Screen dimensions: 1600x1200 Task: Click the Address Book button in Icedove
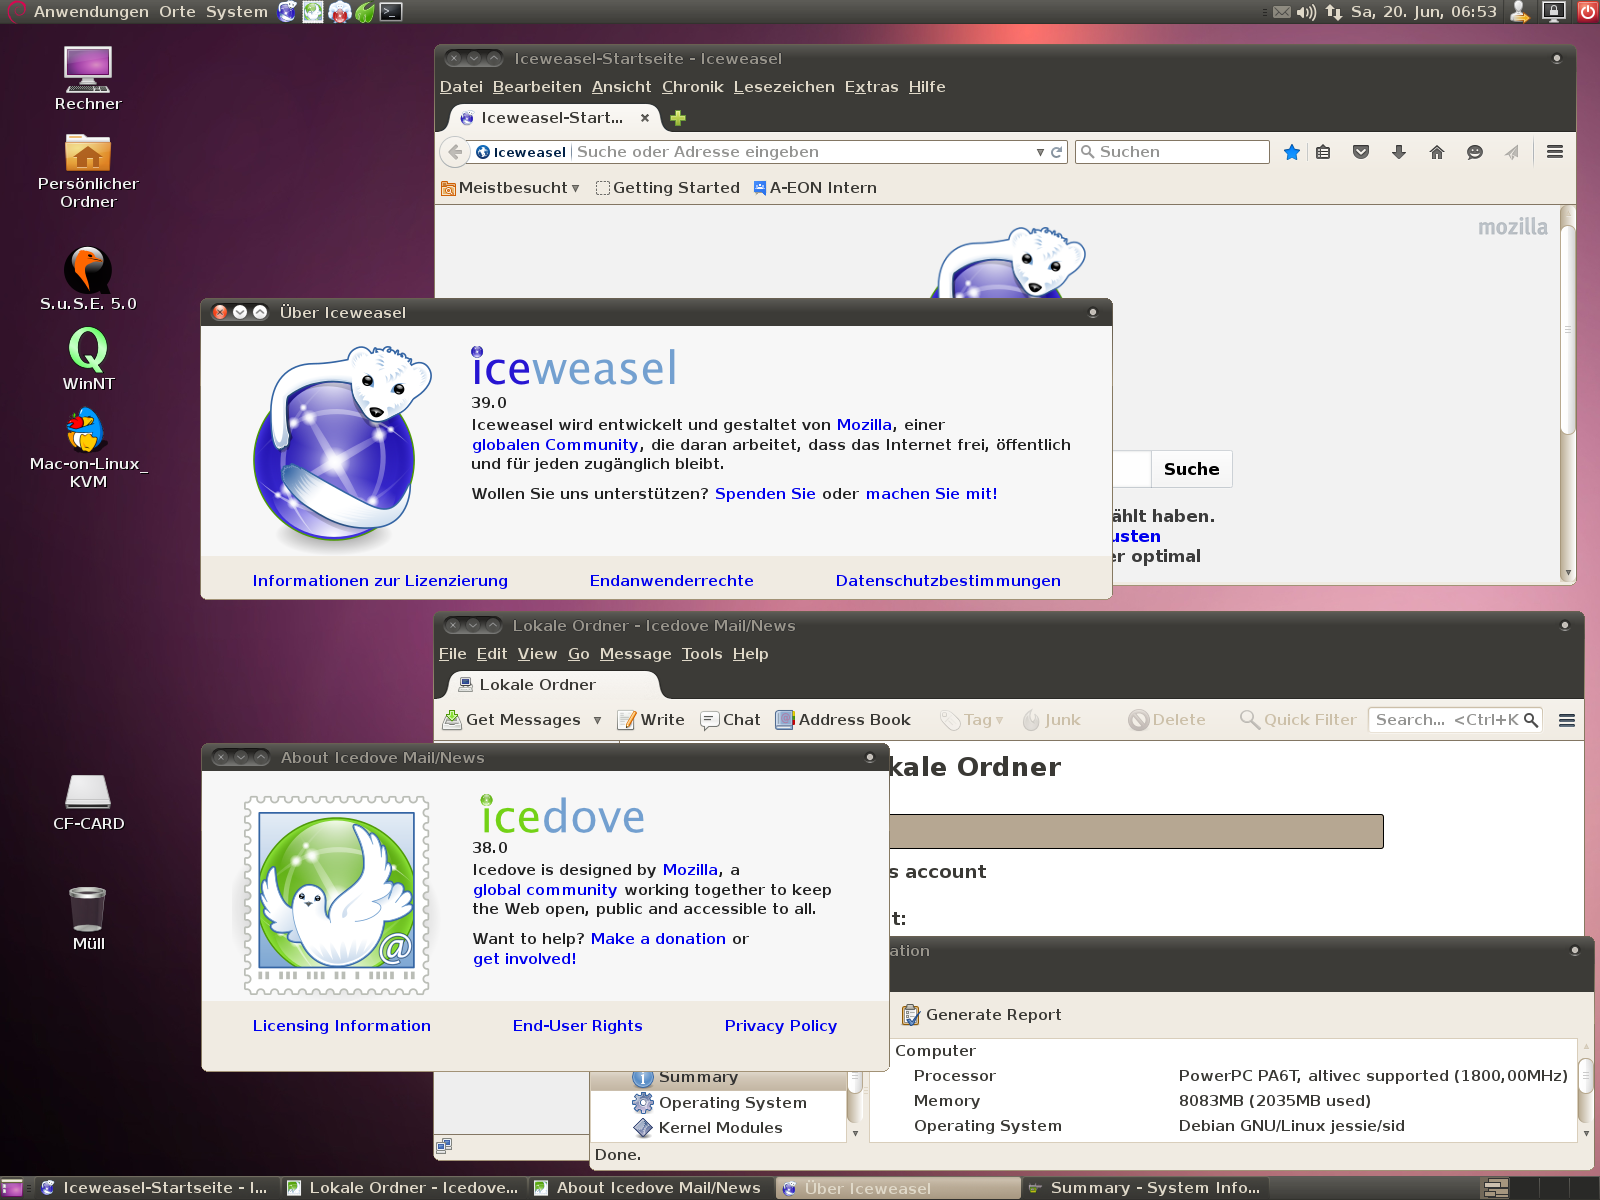(843, 720)
